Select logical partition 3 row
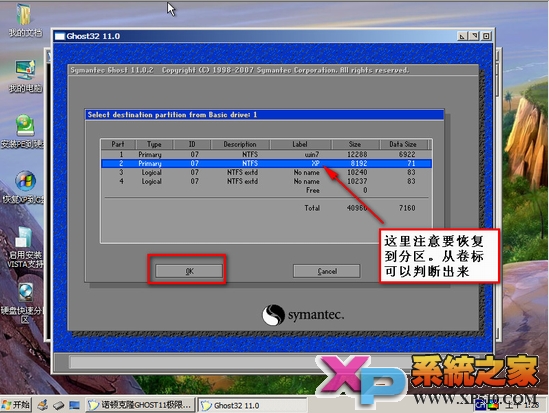549x413 pixels. click(266, 172)
